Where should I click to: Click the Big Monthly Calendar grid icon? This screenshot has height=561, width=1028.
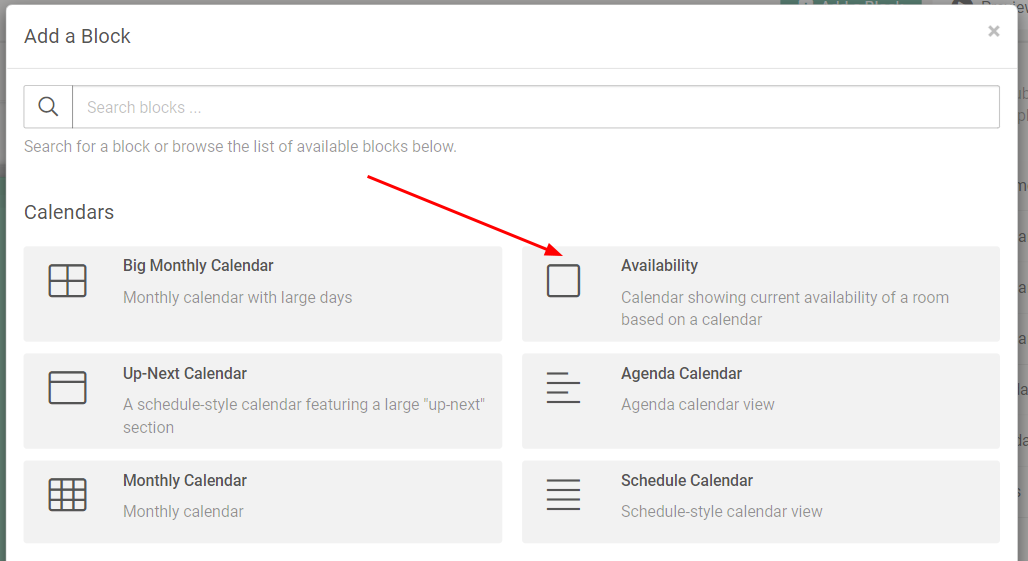67,281
